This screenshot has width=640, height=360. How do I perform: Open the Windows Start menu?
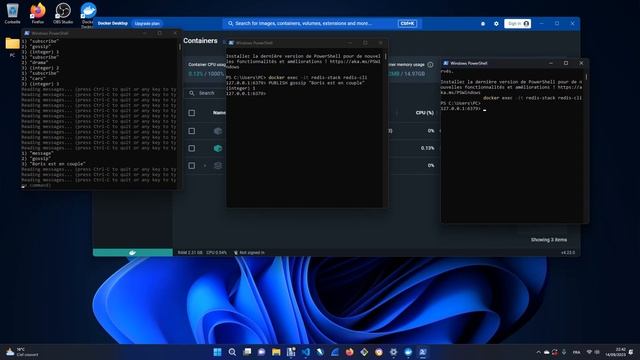tap(217, 352)
